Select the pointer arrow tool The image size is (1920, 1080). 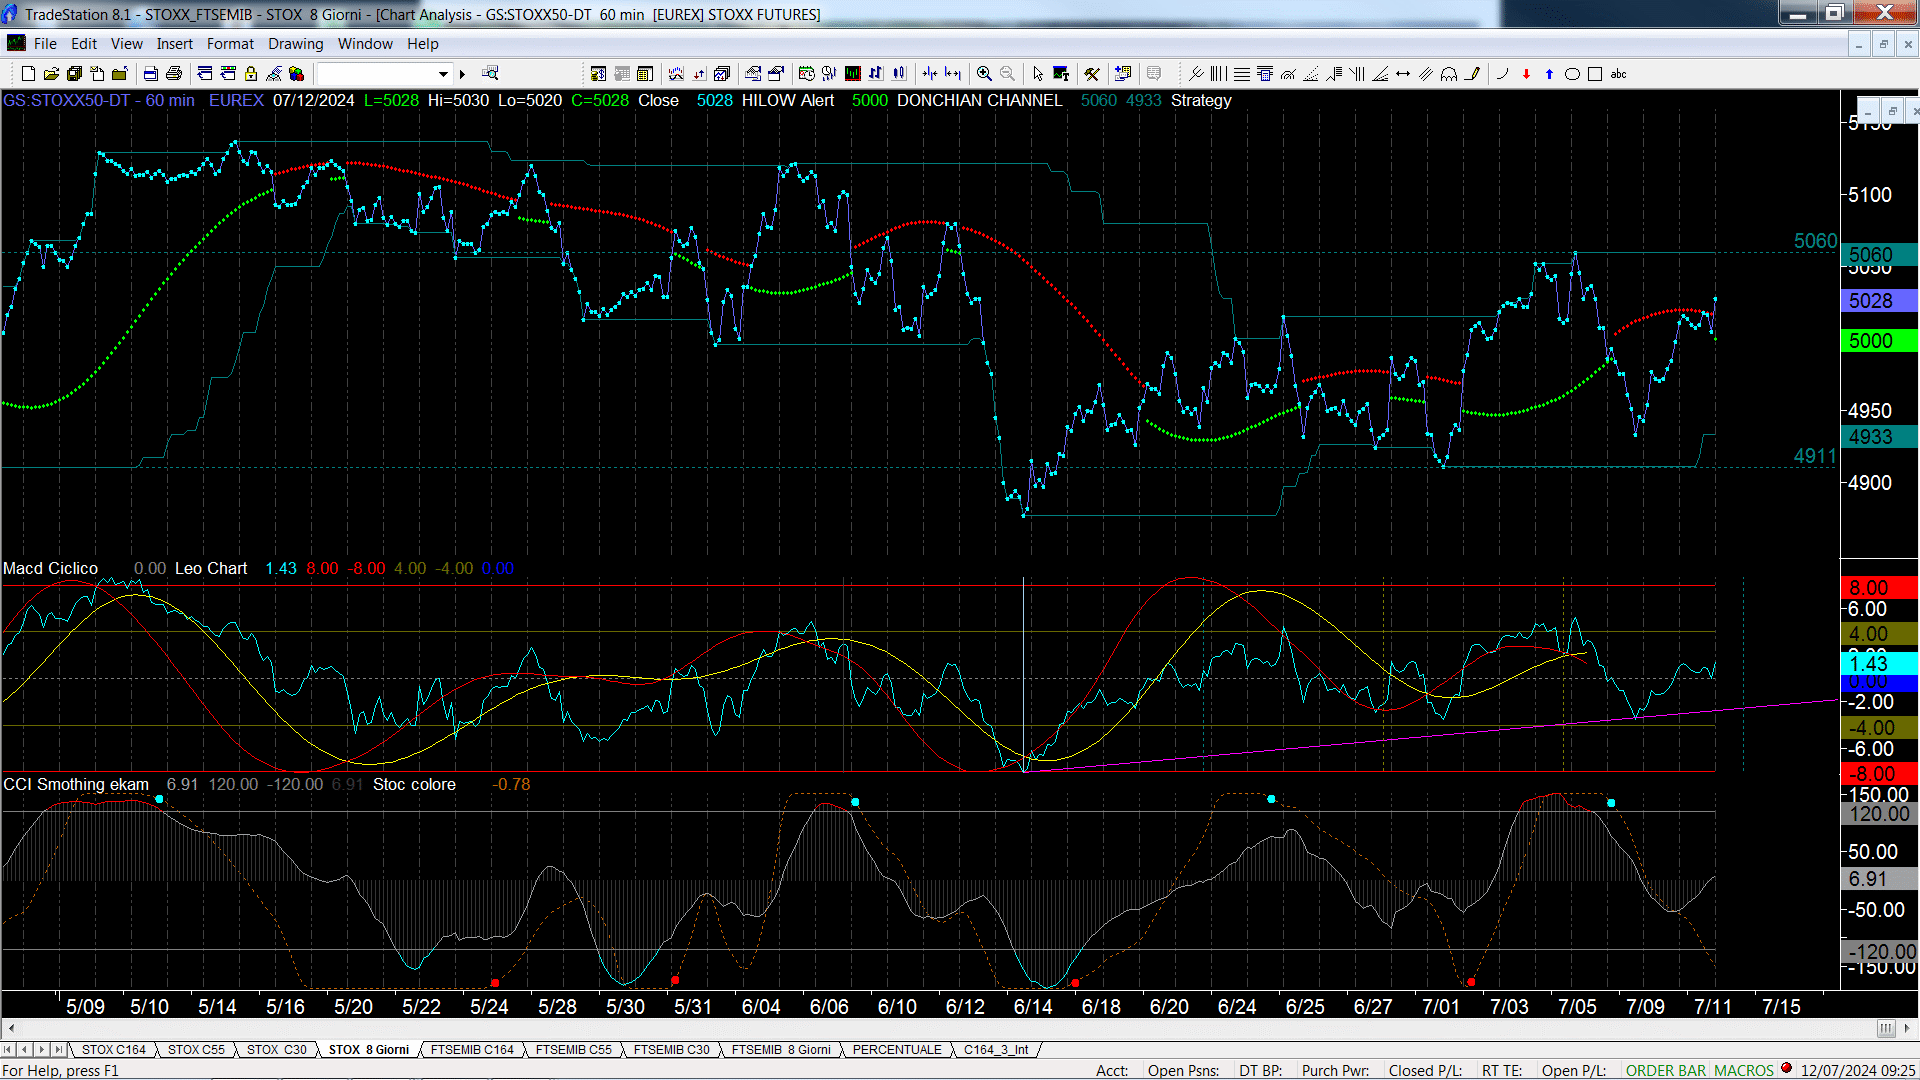1038,73
